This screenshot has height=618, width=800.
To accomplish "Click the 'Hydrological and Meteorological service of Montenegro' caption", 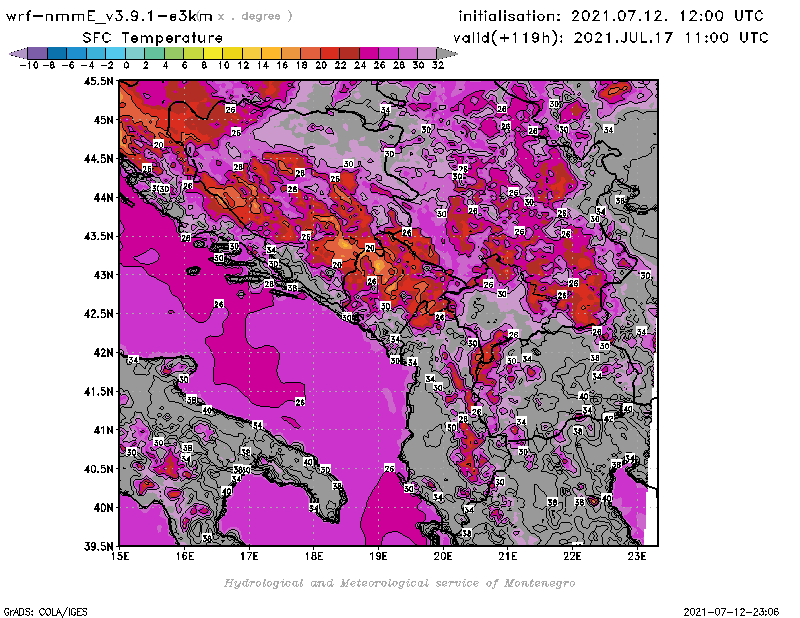I will [x=399, y=583].
